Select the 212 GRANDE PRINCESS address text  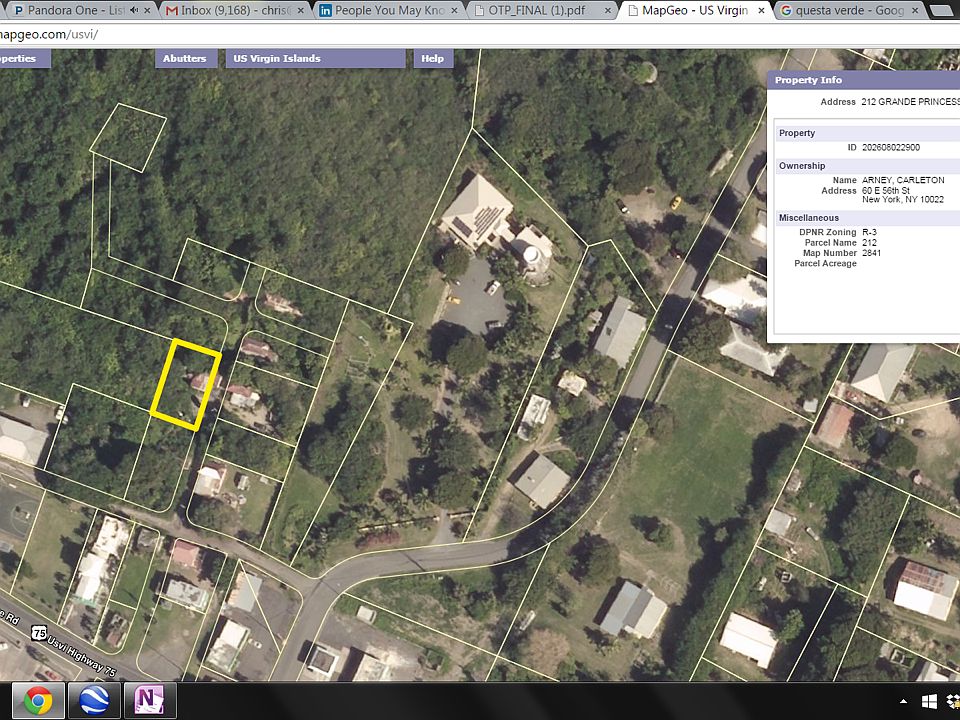[910, 102]
